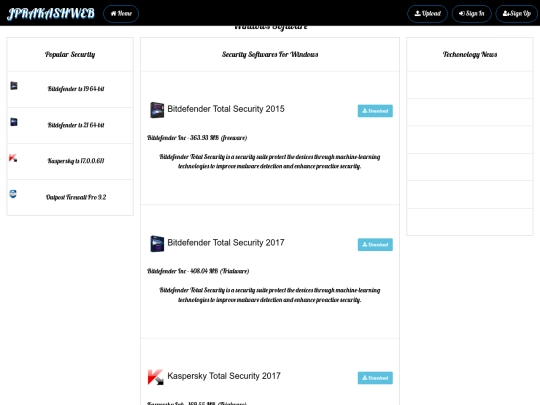Open Kaspersky ts 17.0.0.611 link

(x=76, y=161)
